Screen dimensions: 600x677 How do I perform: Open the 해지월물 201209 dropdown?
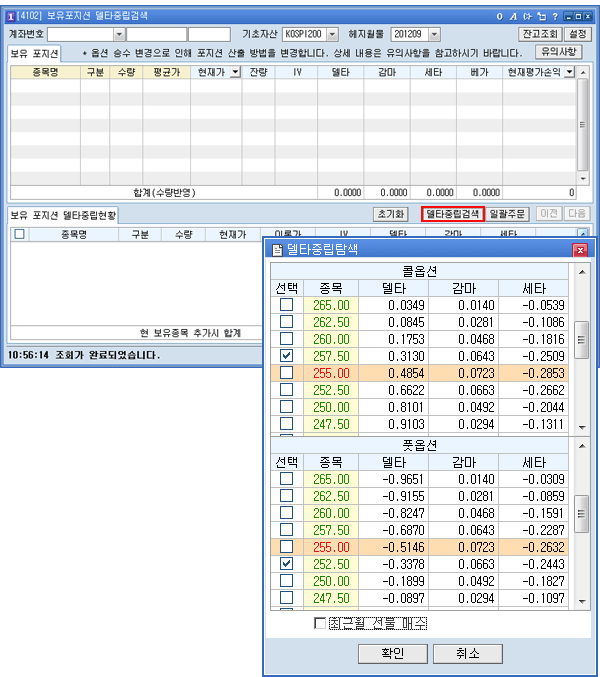point(441,34)
